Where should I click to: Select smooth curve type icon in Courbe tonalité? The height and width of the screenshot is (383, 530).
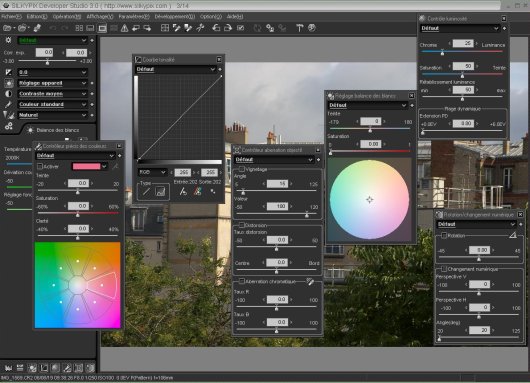coord(160,192)
